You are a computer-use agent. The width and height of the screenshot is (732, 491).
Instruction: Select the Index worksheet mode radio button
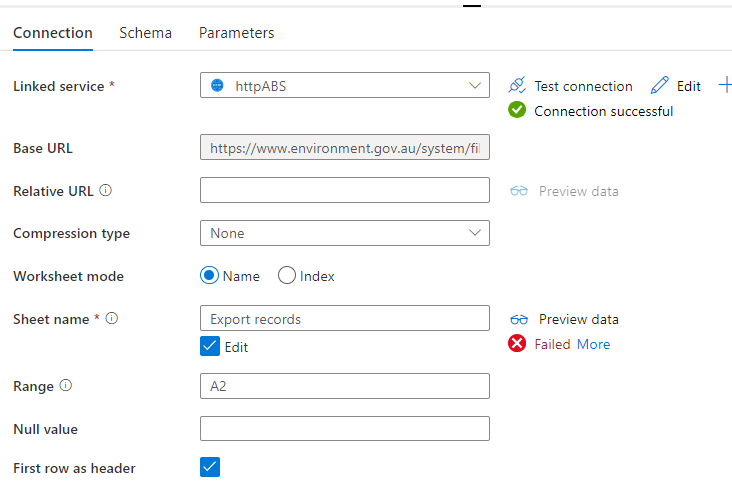[287, 275]
